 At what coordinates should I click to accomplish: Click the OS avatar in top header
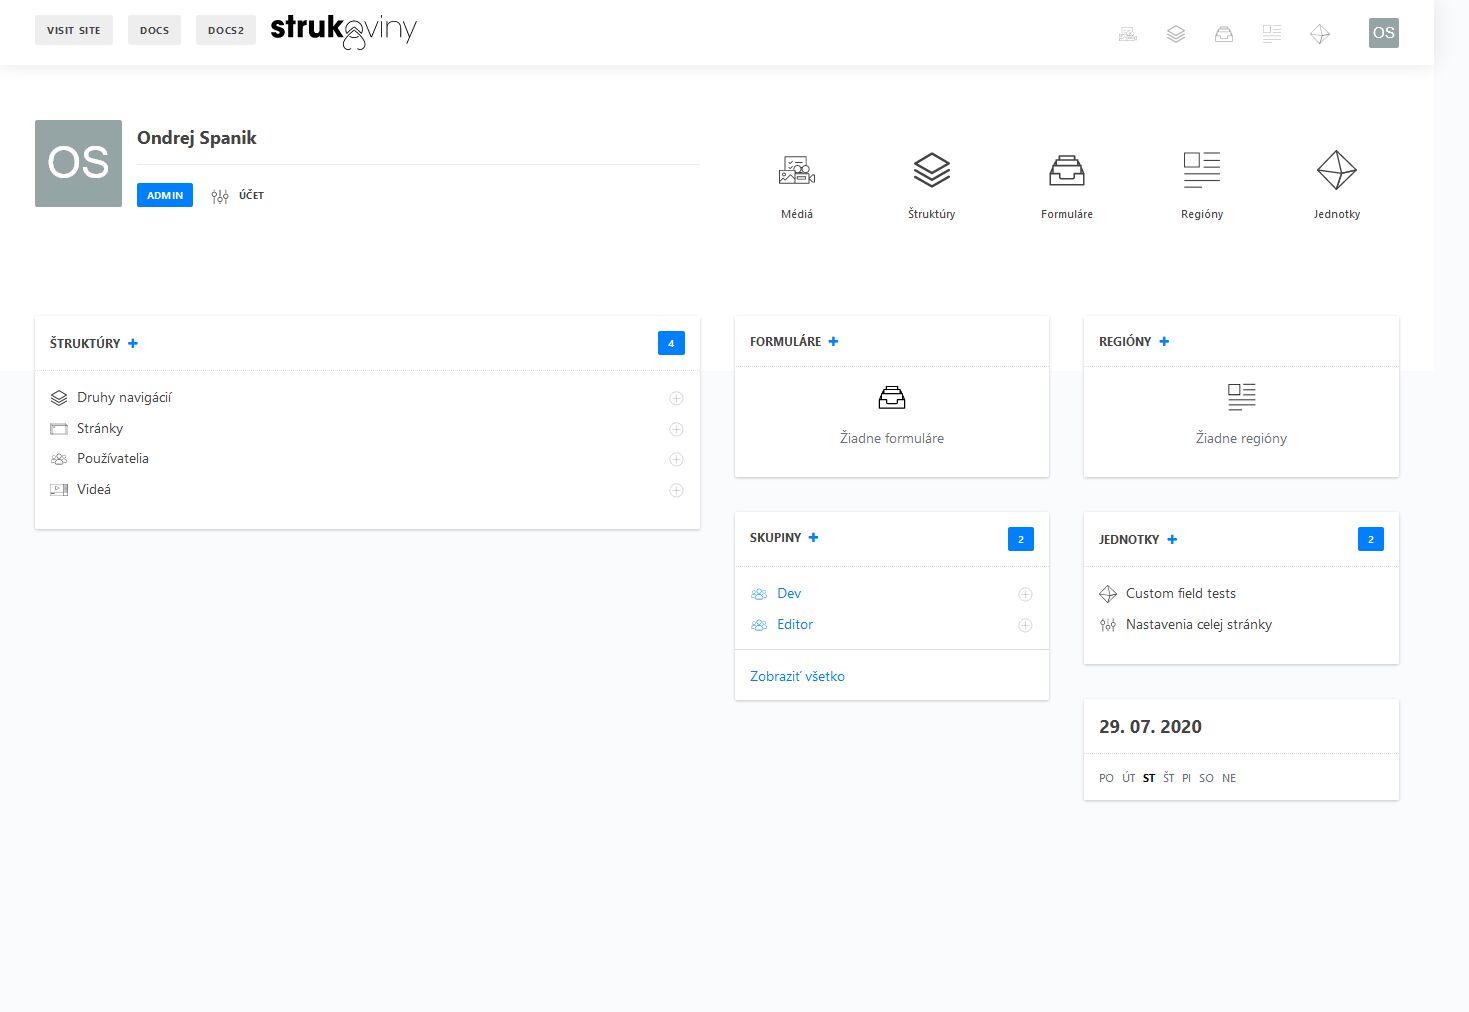[x=1384, y=33]
